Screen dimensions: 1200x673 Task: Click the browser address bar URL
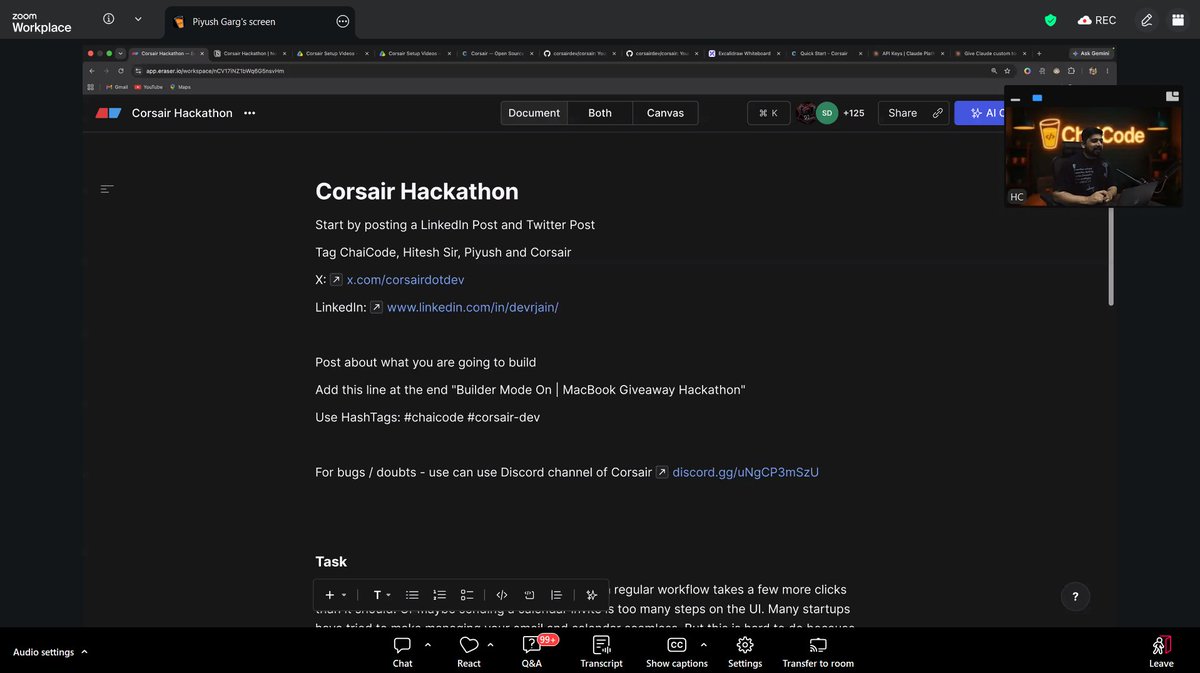pyautogui.click(x=215, y=71)
